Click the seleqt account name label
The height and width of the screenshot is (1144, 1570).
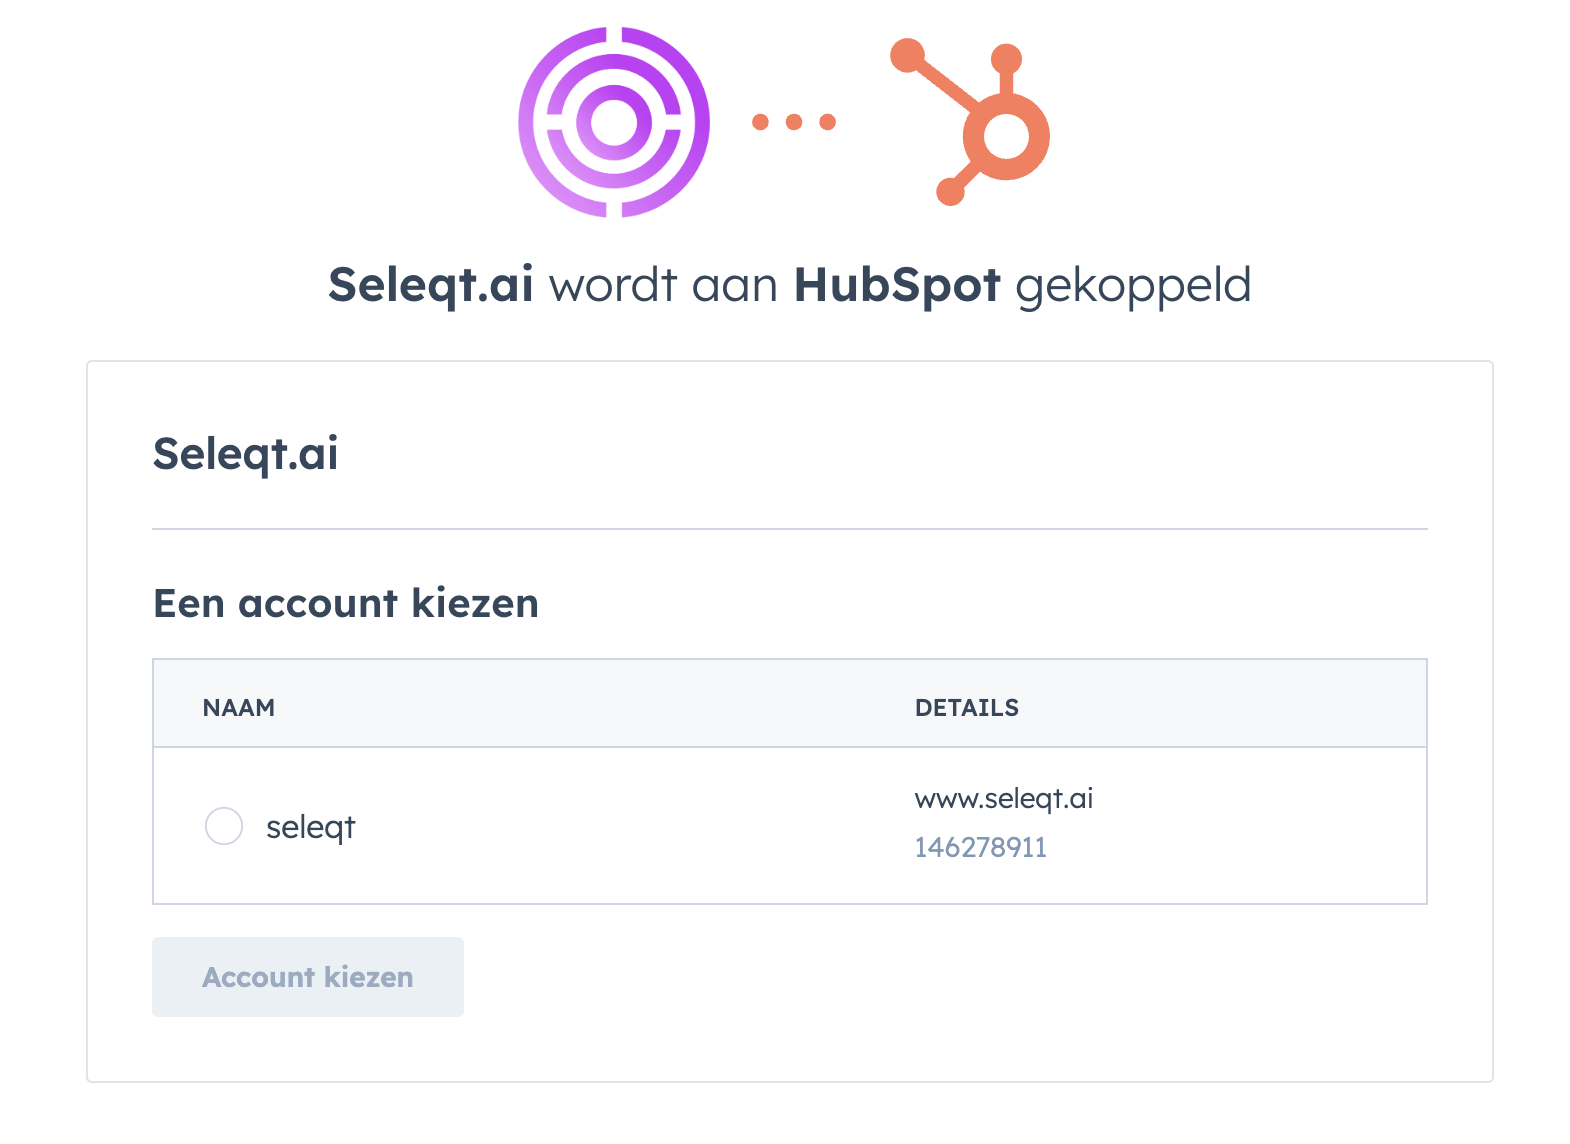pyautogui.click(x=310, y=827)
